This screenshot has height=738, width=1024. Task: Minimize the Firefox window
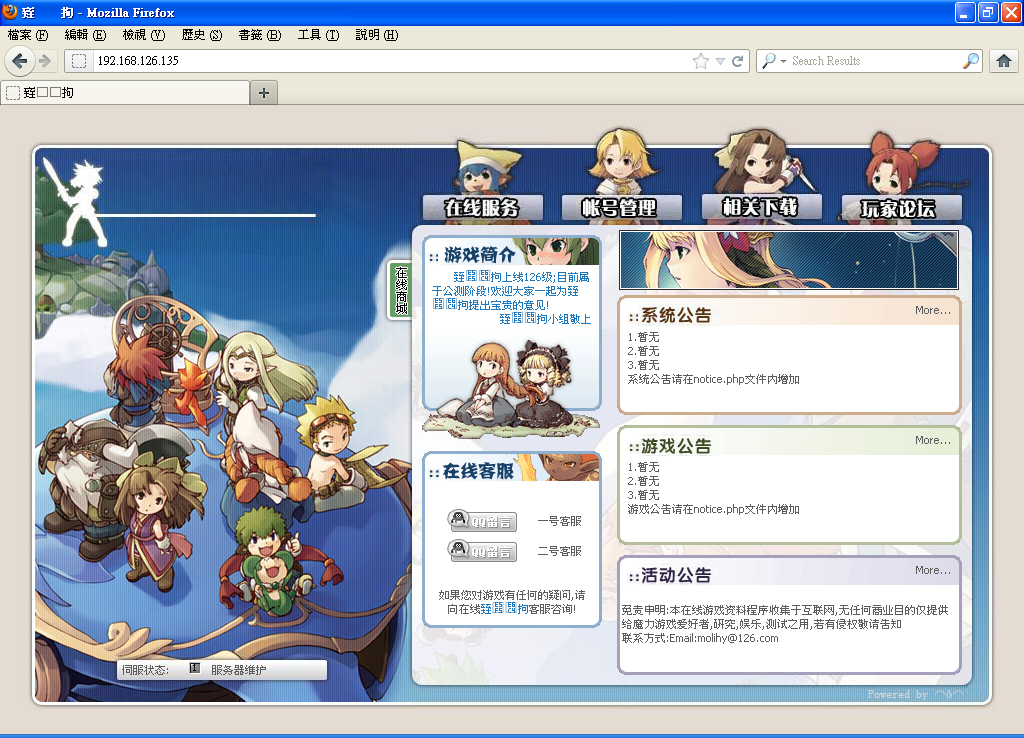(965, 12)
